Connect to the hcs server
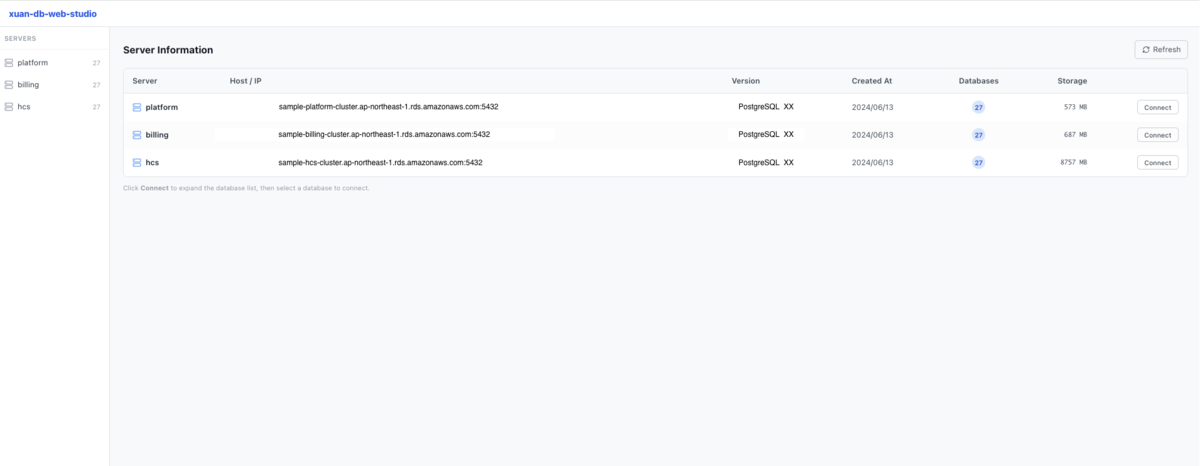 [1157, 162]
